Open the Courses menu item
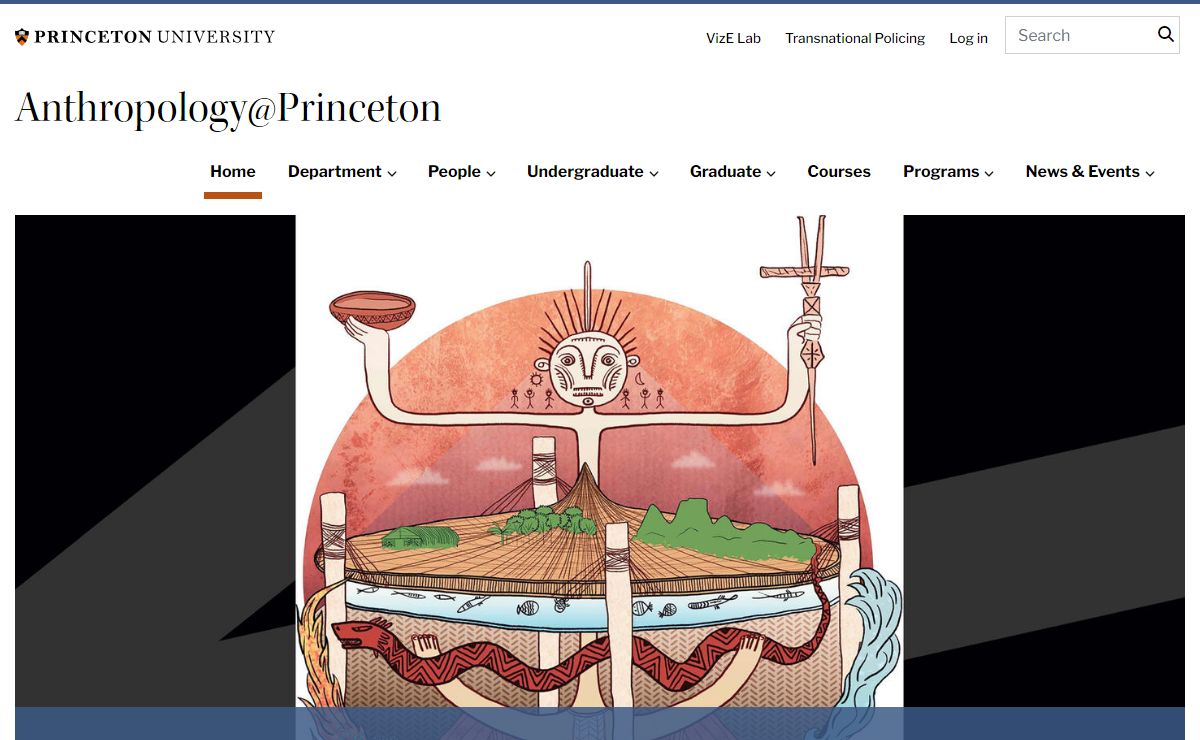 tap(839, 171)
